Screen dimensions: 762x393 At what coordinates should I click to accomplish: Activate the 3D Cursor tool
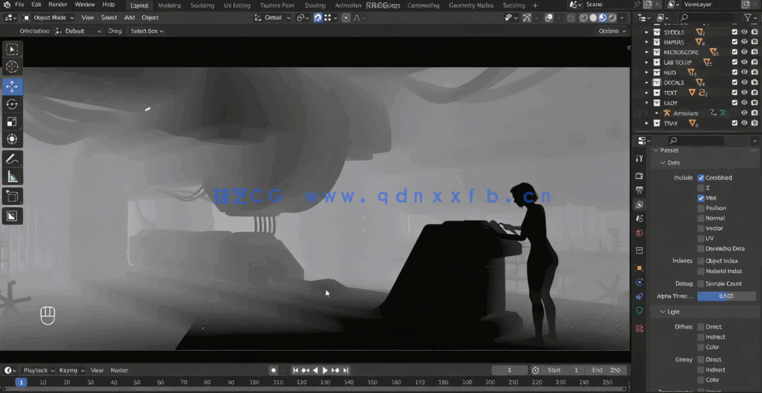pos(12,67)
